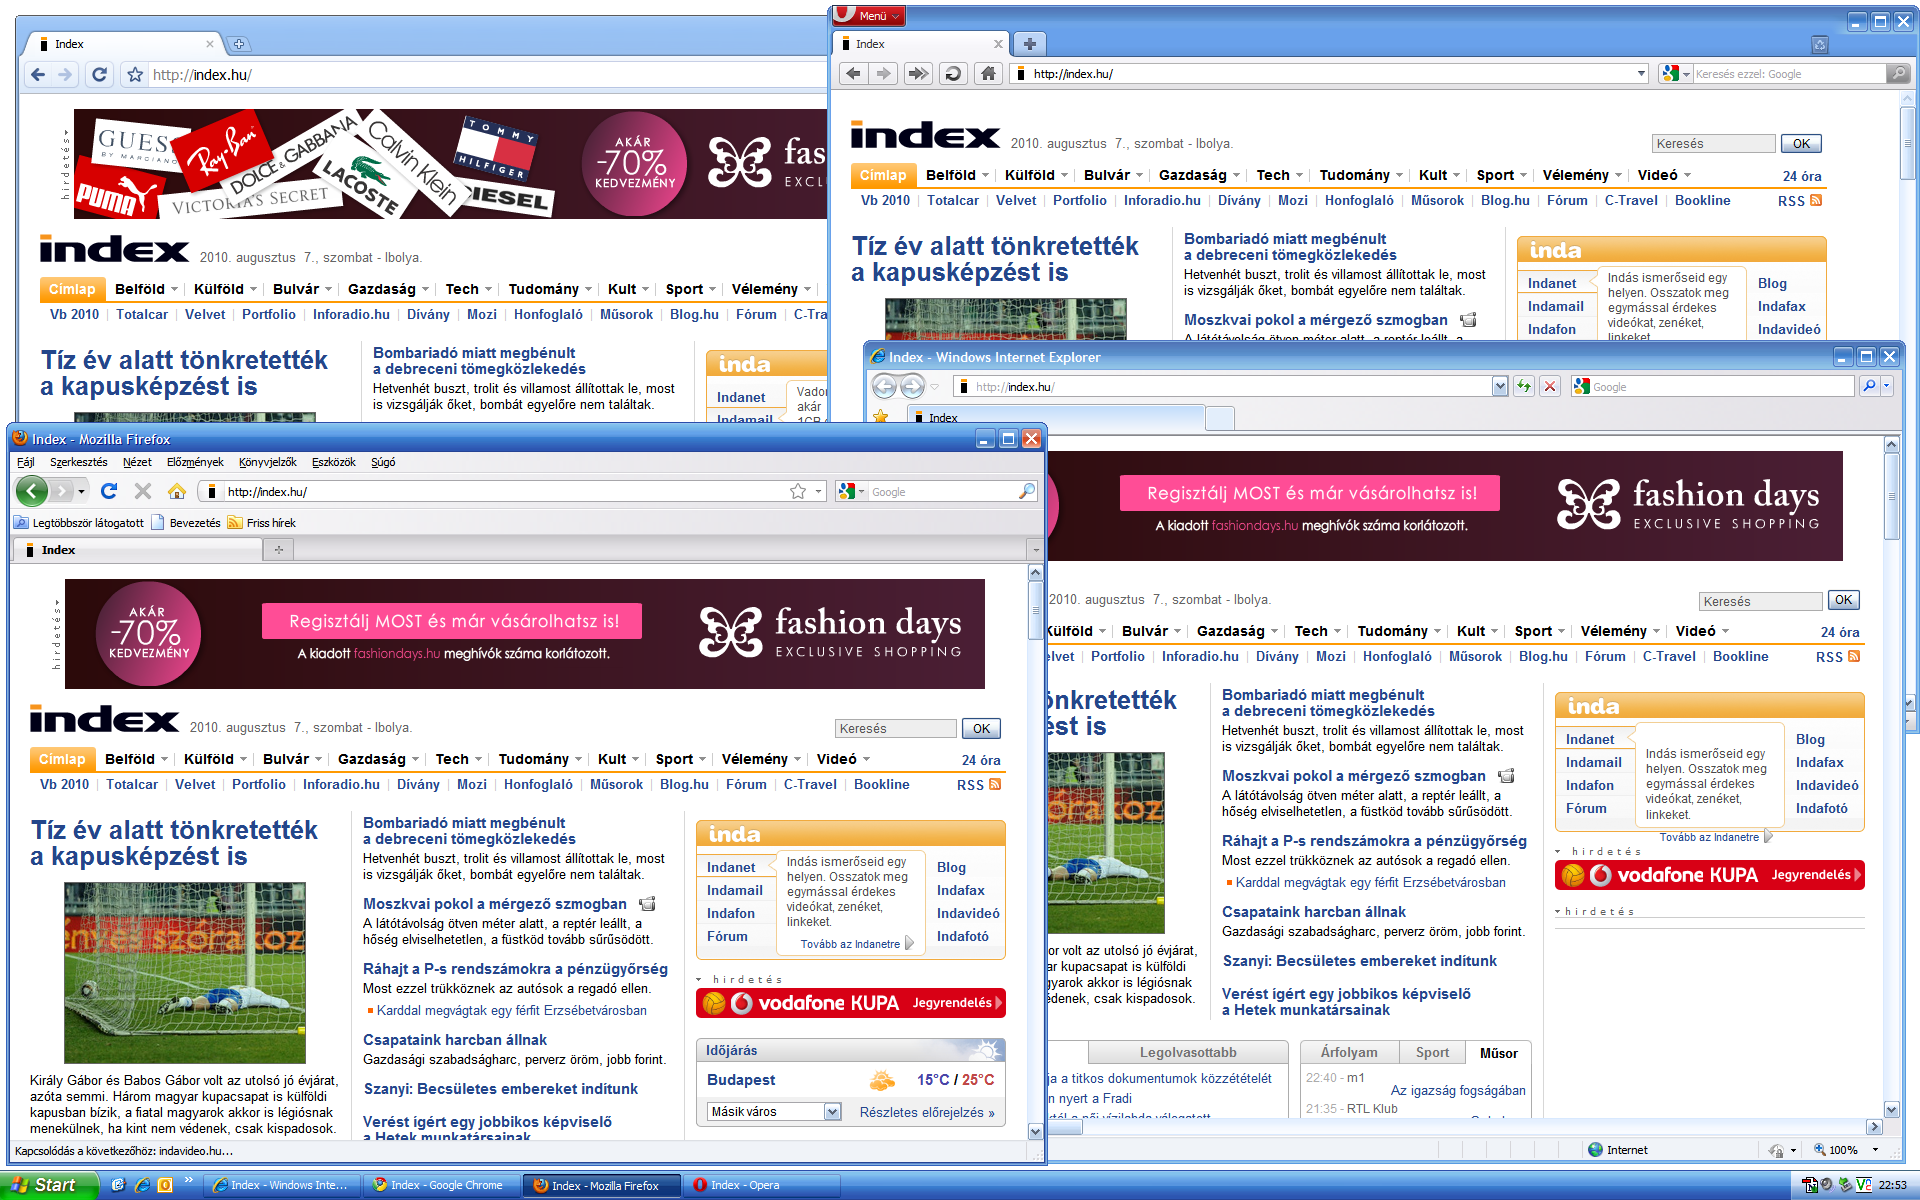Click Firefox search magnifier icon
The width and height of the screenshot is (1920, 1200).
click(x=1026, y=491)
